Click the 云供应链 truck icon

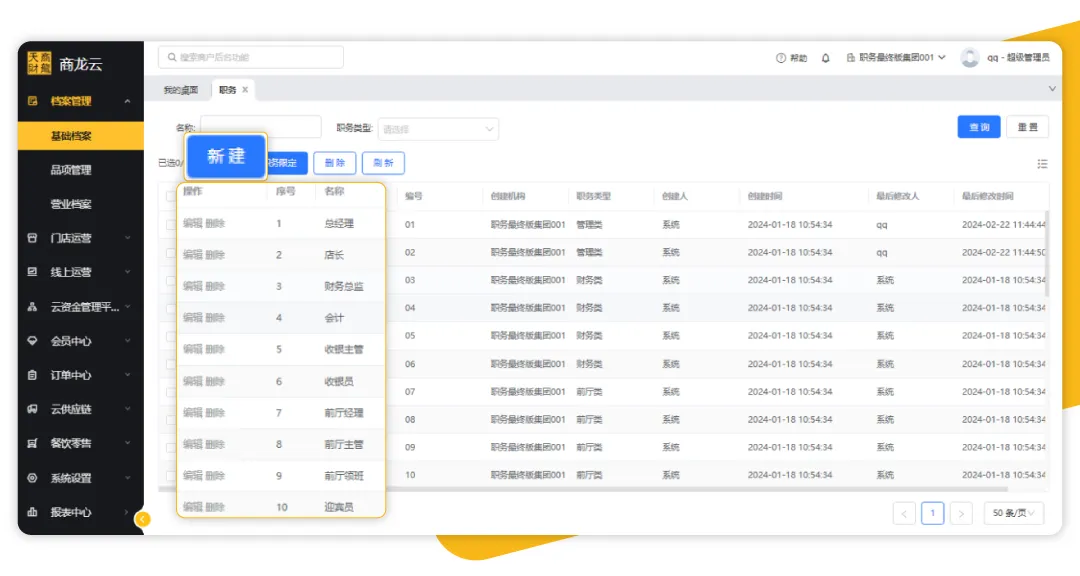(32, 409)
